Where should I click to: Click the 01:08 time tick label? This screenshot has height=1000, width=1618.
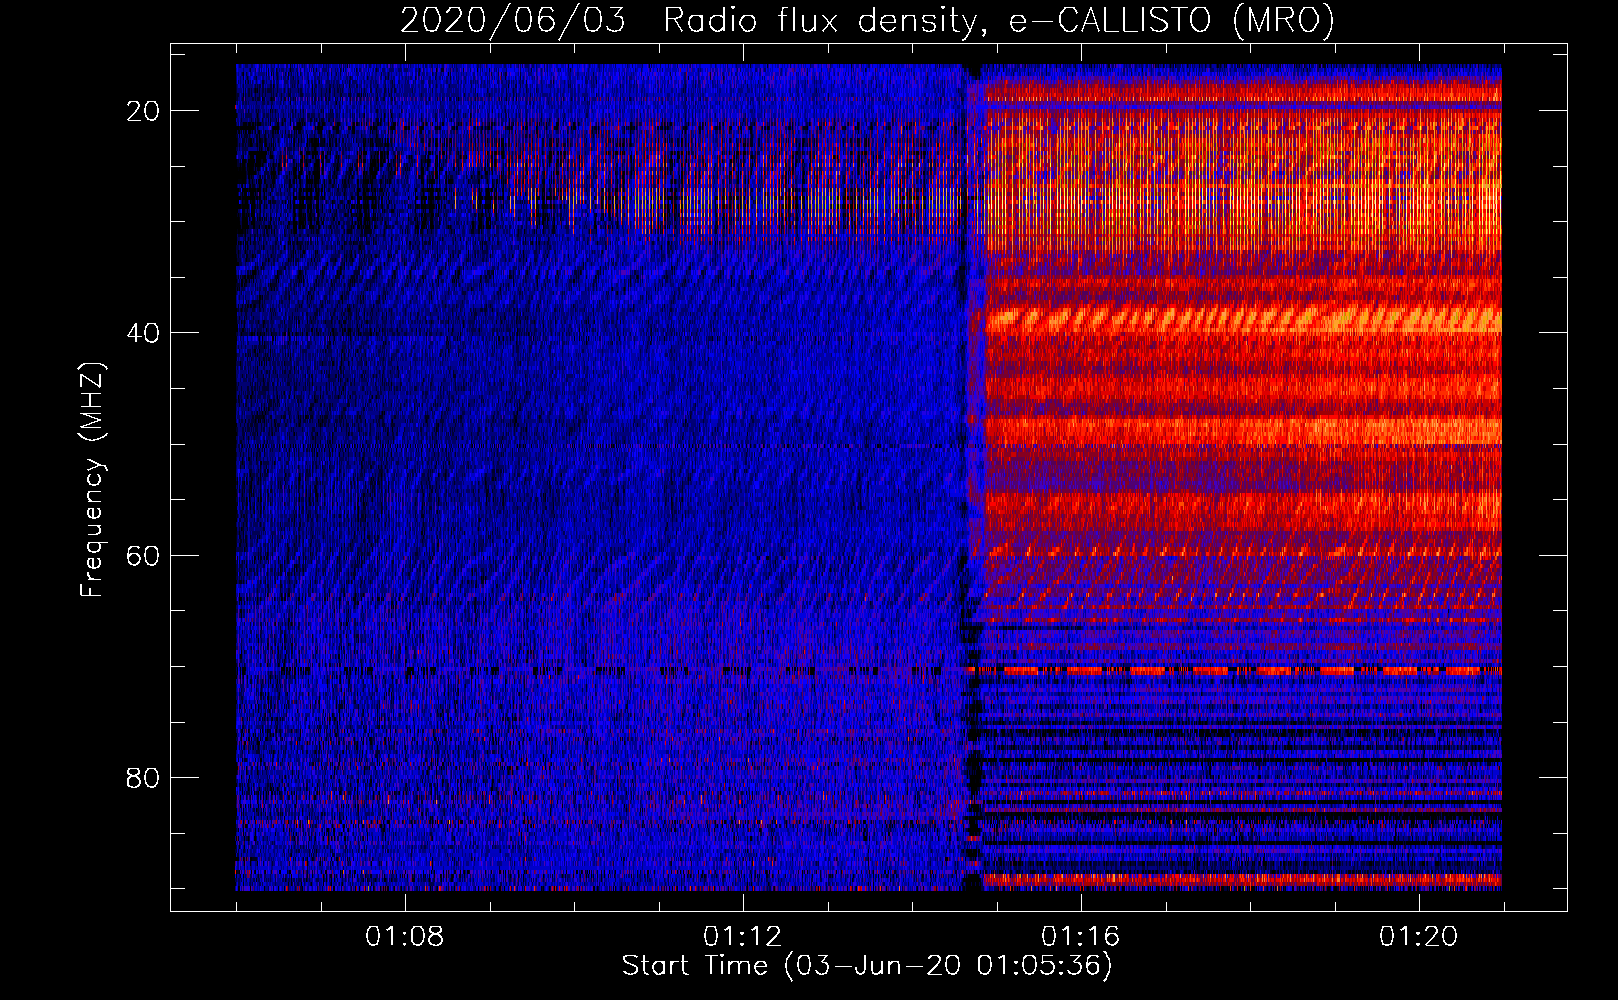[405, 937]
